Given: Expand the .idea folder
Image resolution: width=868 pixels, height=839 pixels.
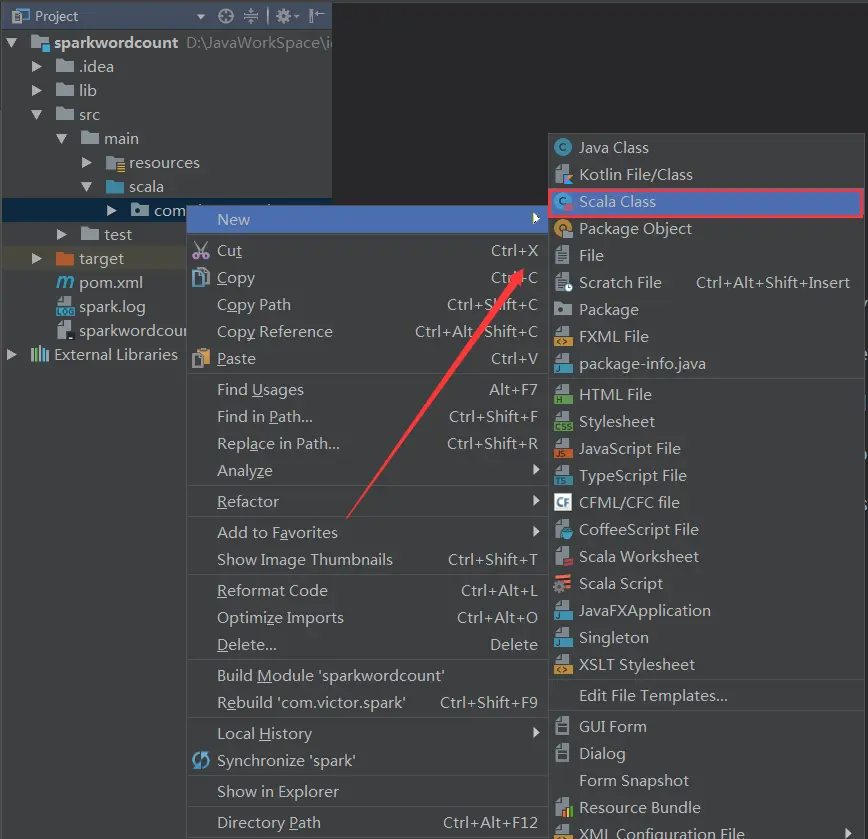Looking at the screenshot, I should 37,66.
